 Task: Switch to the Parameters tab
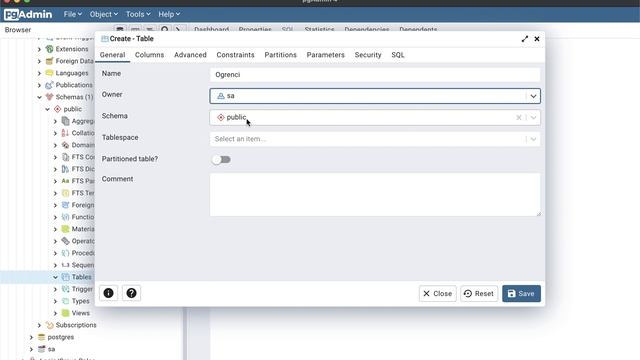point(326,55)
